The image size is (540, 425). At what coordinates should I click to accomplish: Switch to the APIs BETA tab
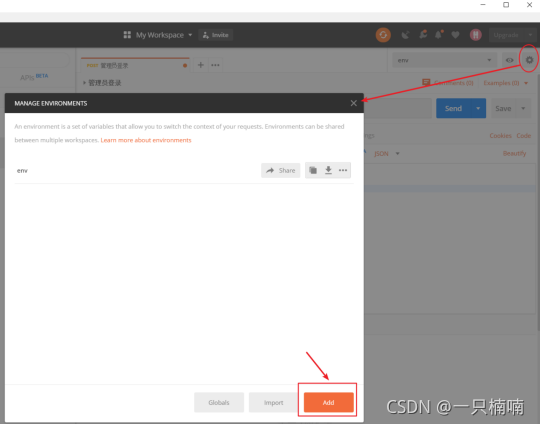[x=34, y=77]
